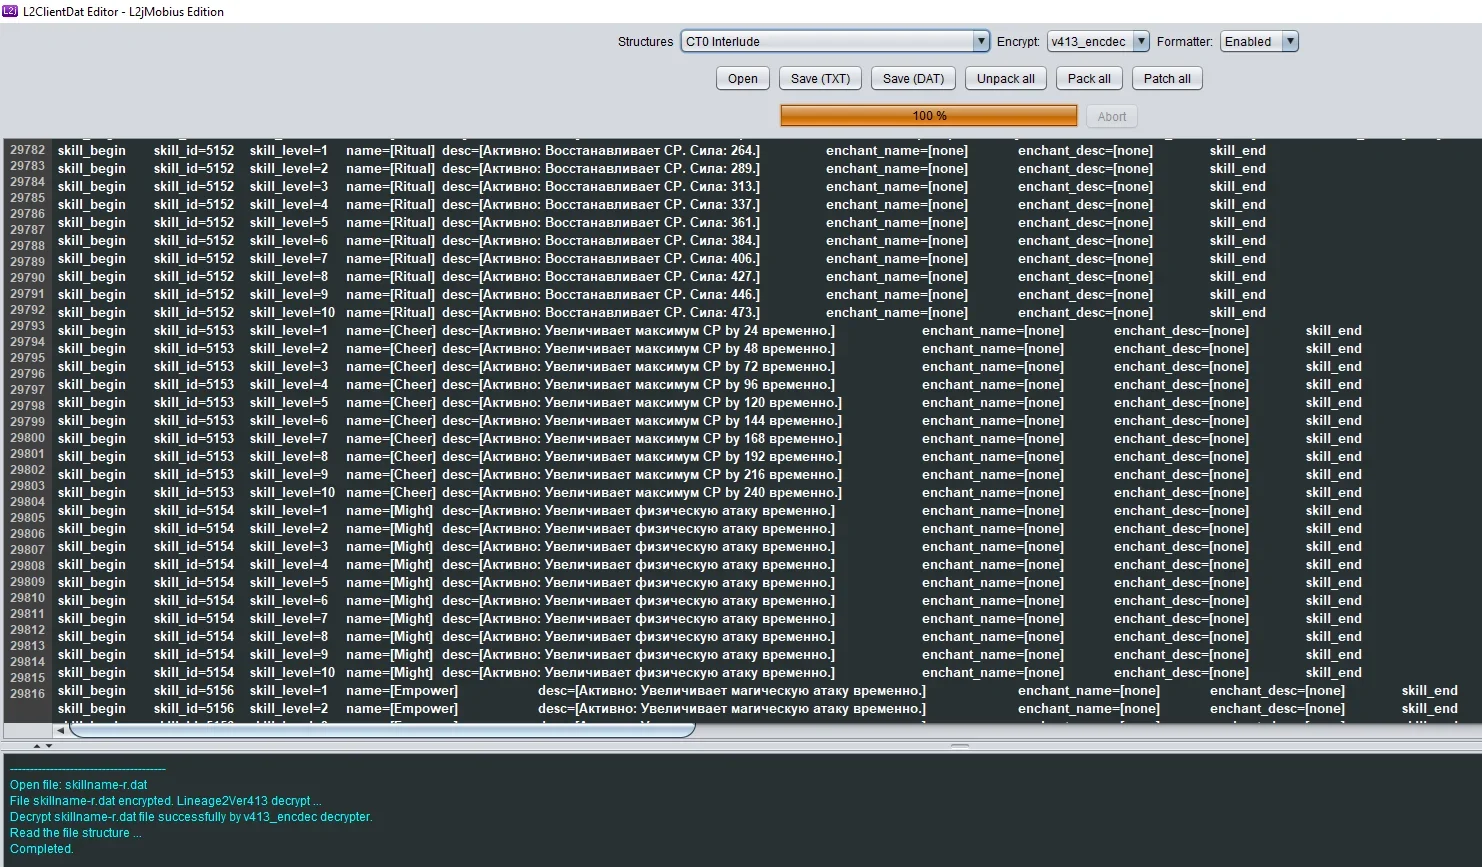The height and width of the screenshot is (867, 1482).
Task: Click the Save (TXT) button
Action: click(x=820, y=79)
